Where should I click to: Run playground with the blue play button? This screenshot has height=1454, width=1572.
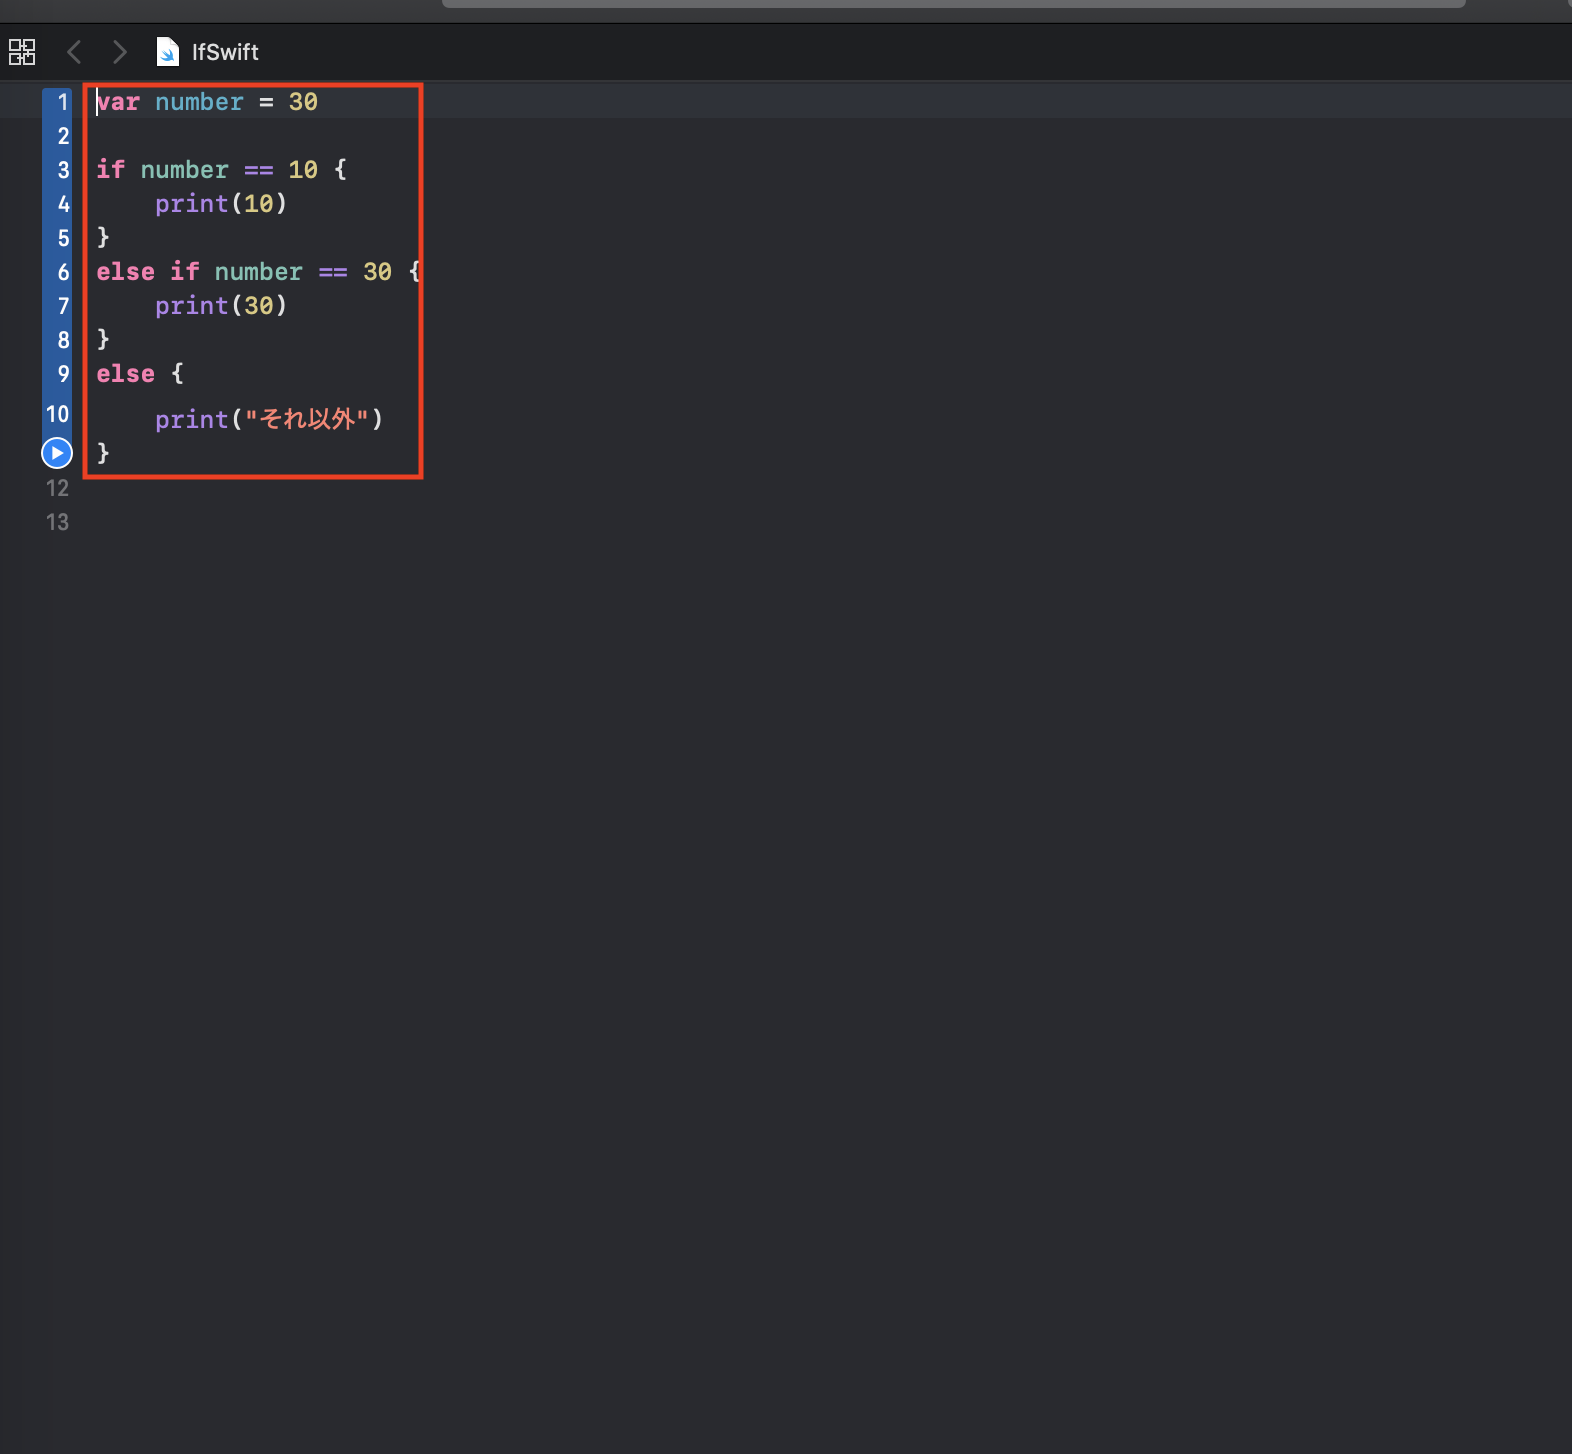coord(57,453)
